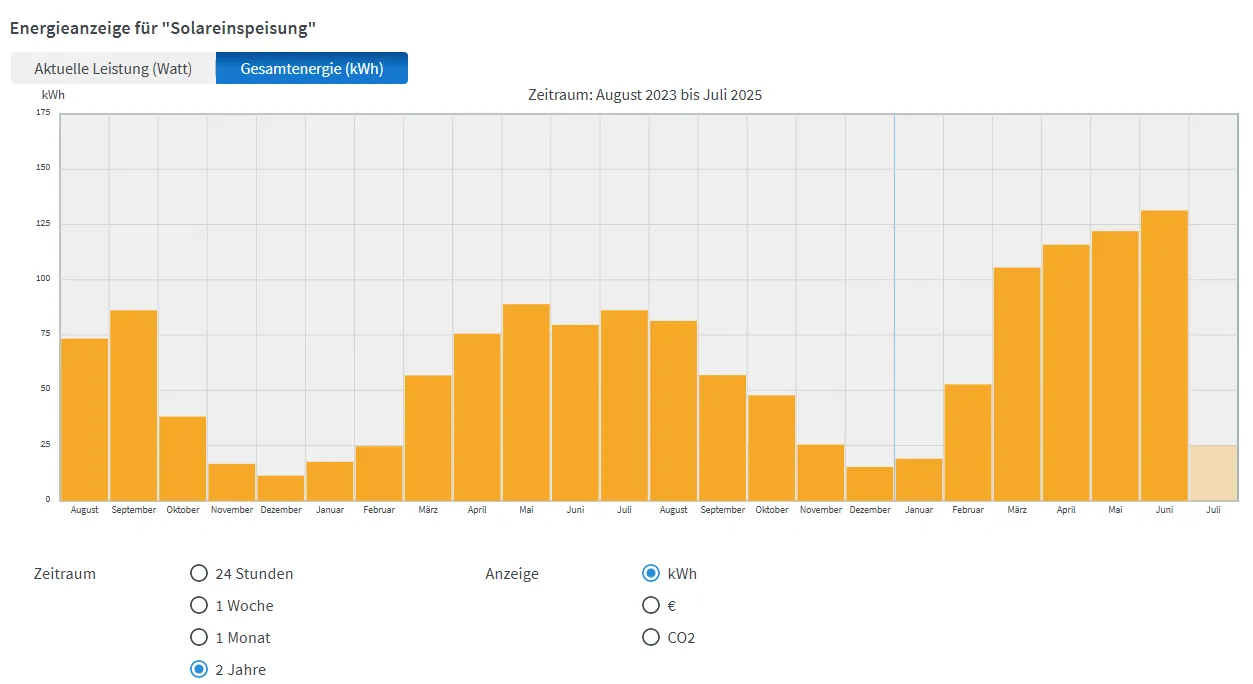Click the Oktober 2024 bar

click(772, 448)
